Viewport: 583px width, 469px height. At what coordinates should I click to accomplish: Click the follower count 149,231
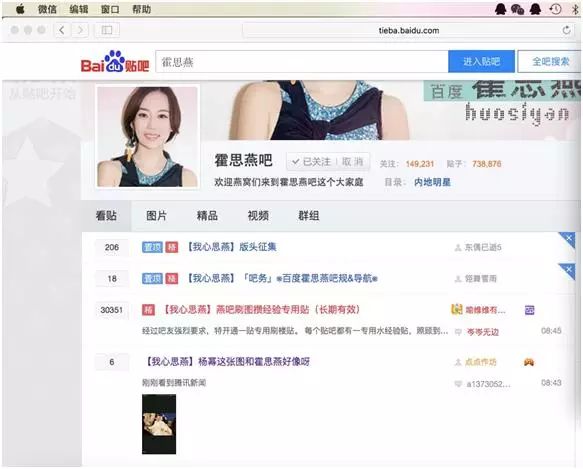pos(419,164)
